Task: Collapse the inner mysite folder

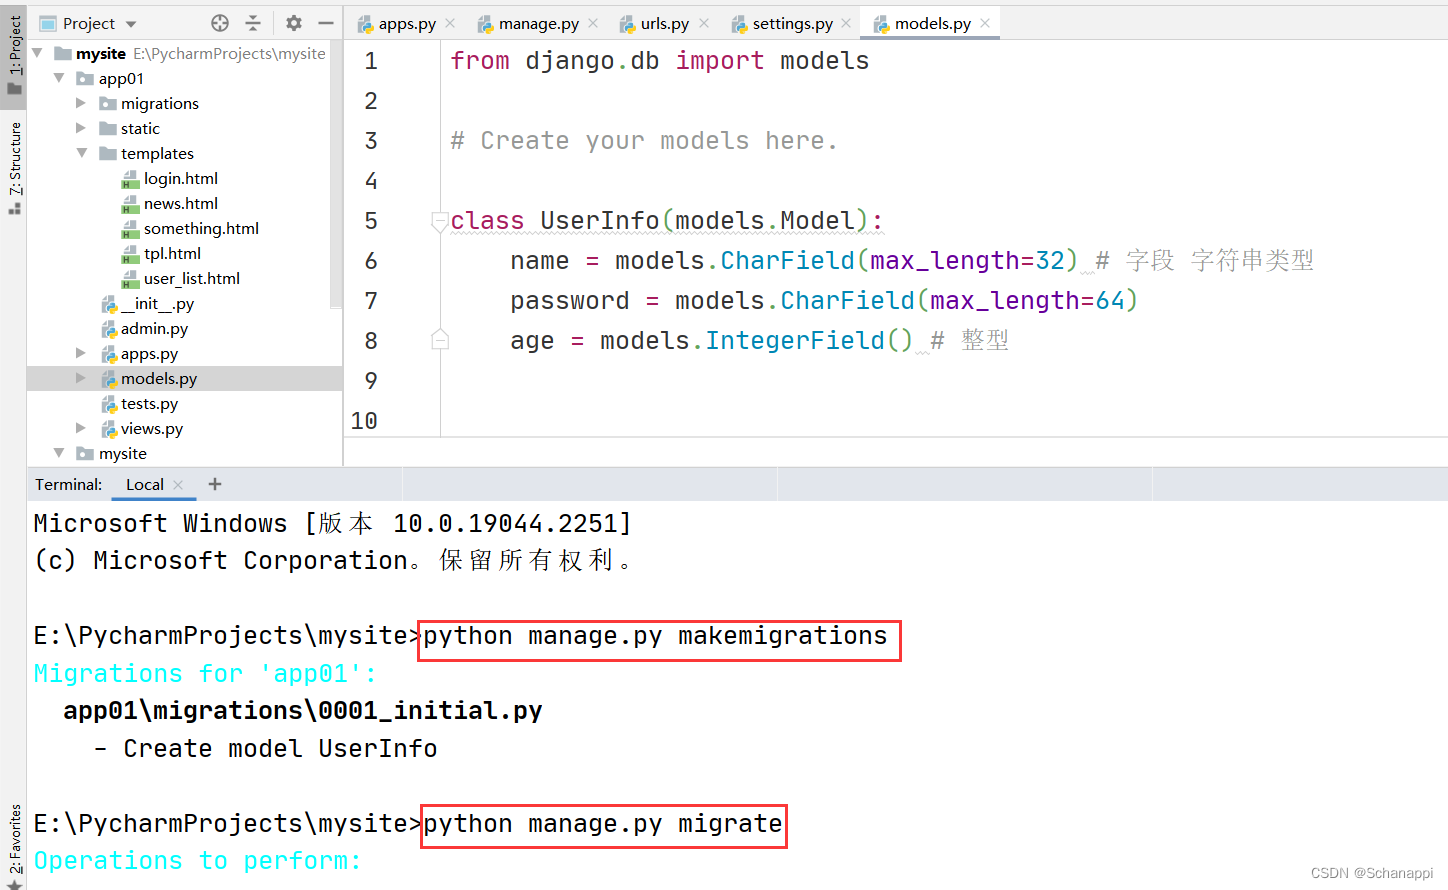Action: click(59, 453)
